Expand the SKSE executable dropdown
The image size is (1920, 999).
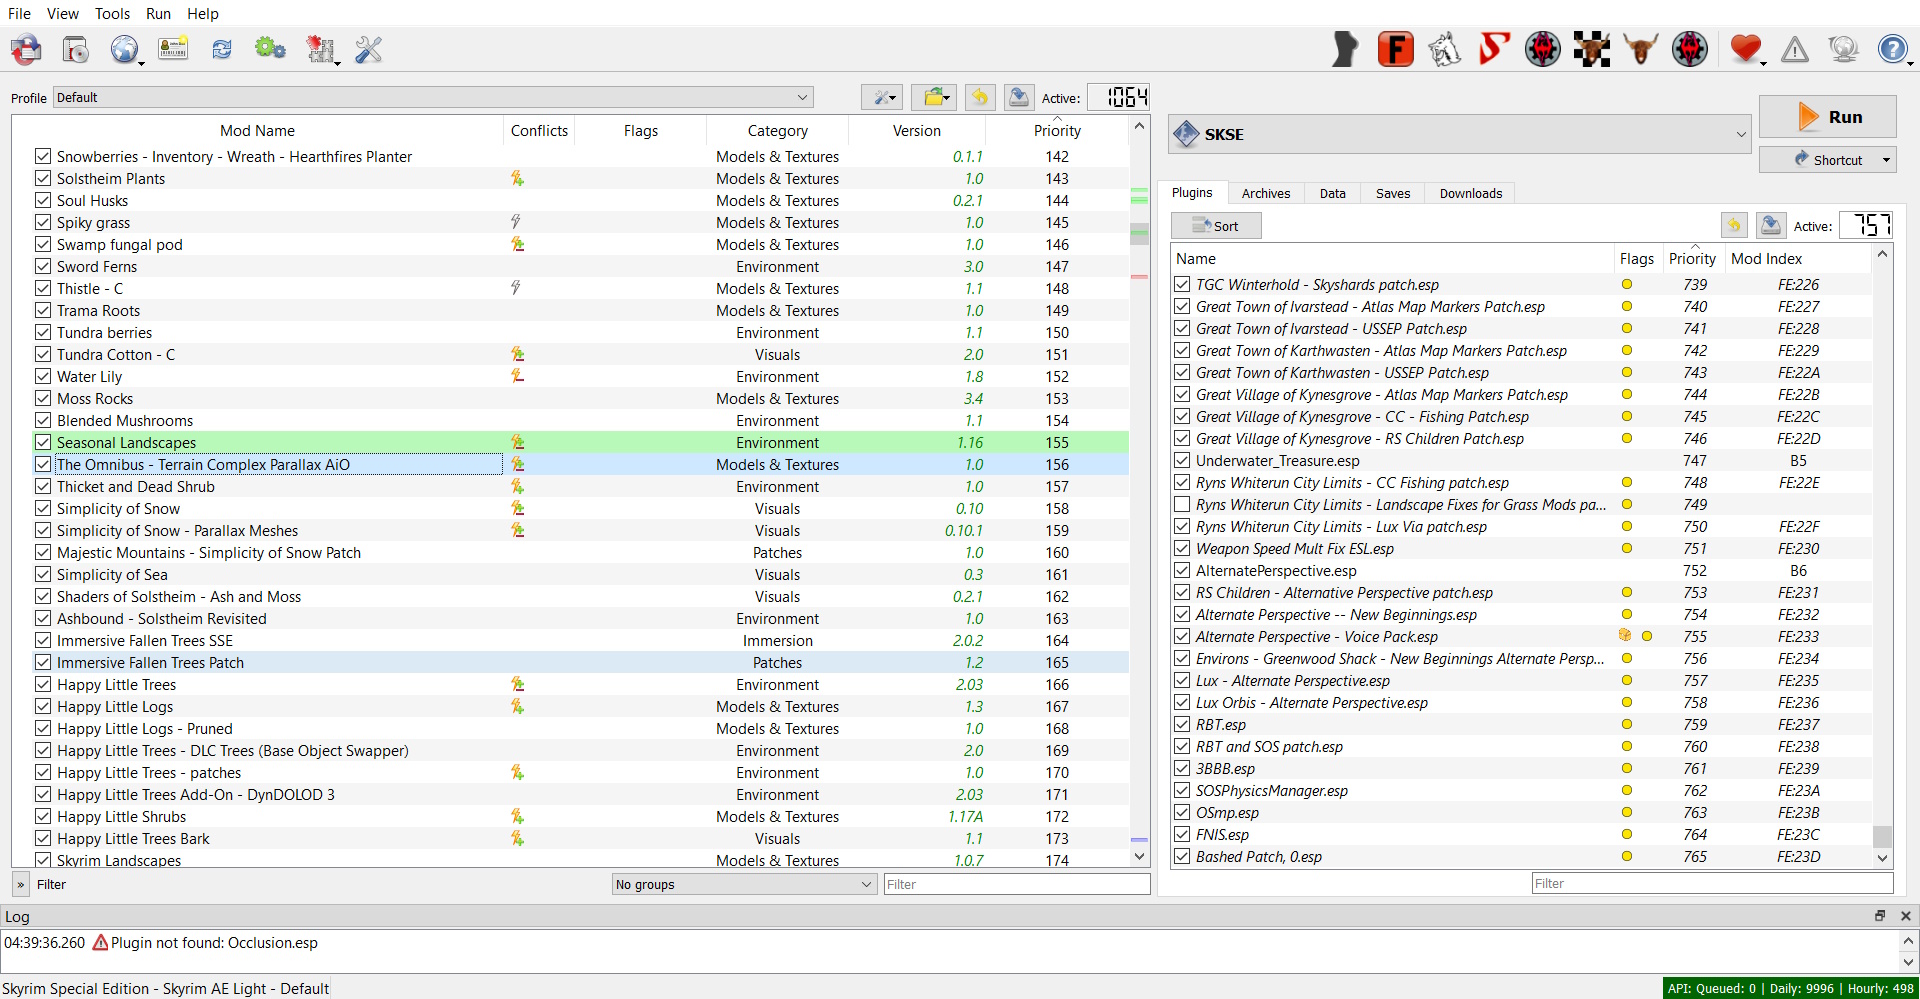[x=1460, y=134]
